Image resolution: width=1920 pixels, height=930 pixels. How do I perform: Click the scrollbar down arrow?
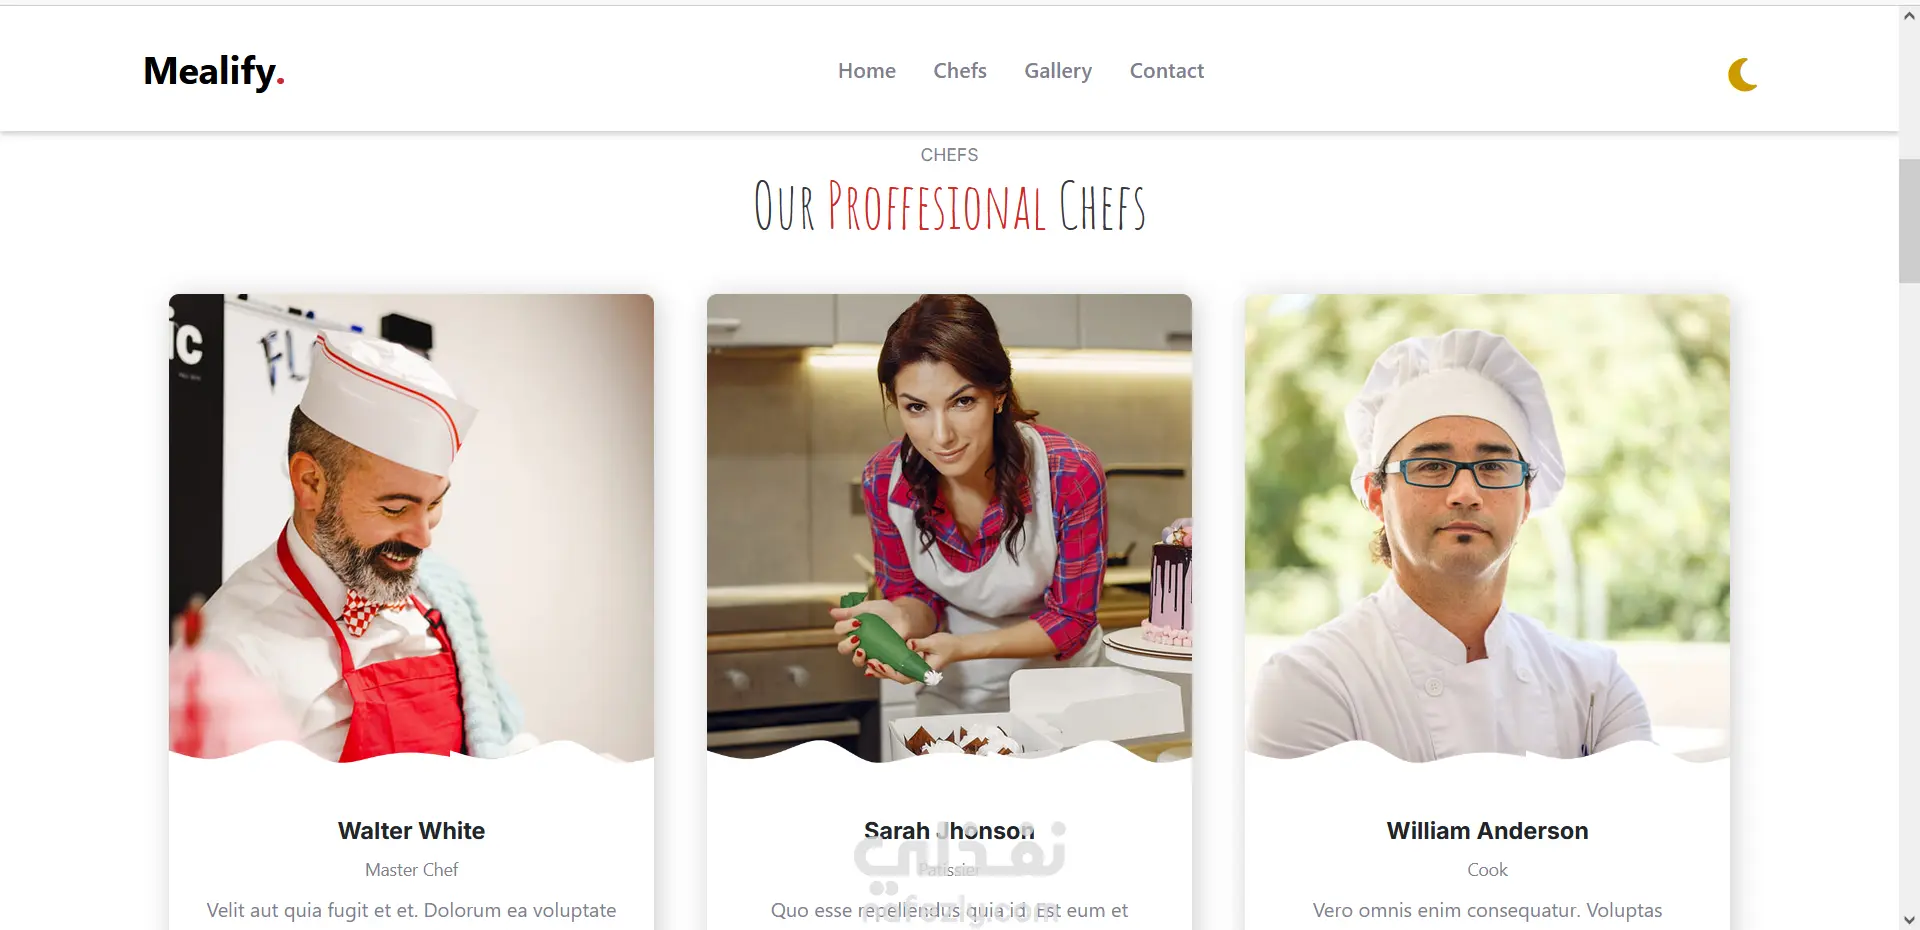tap(1909, 920)
